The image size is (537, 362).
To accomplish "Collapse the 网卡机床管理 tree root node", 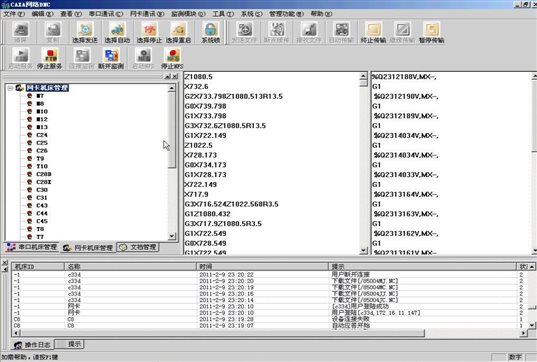I will 10,88.
